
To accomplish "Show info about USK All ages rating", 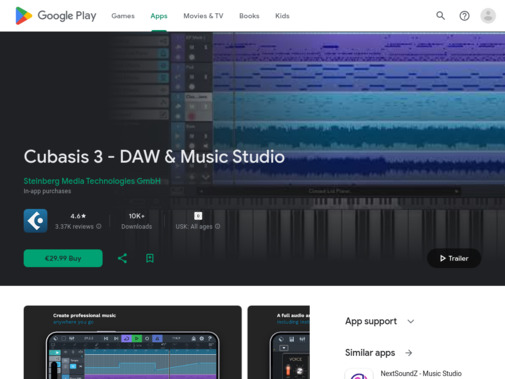I will [217, 226].
